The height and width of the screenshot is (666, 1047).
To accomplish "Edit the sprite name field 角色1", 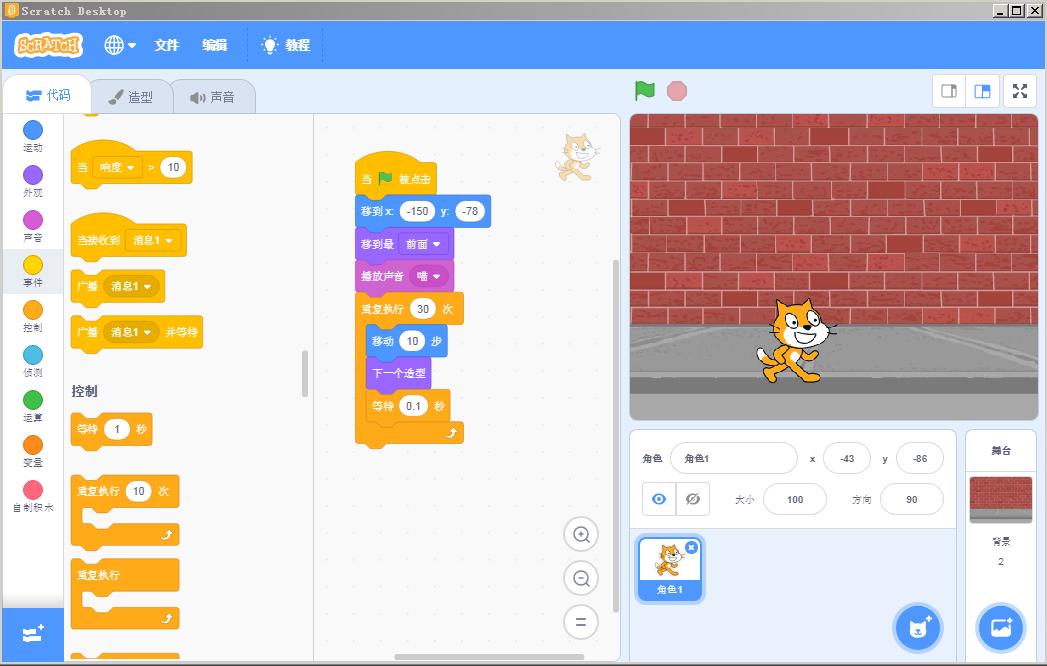I will tap(734, 458).
